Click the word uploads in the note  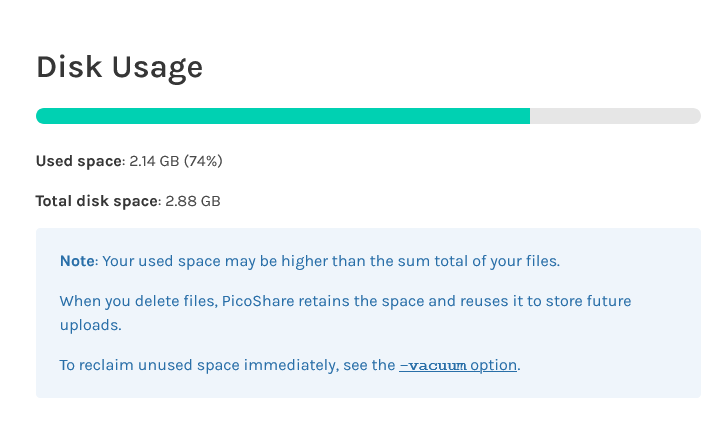[90, 325]
